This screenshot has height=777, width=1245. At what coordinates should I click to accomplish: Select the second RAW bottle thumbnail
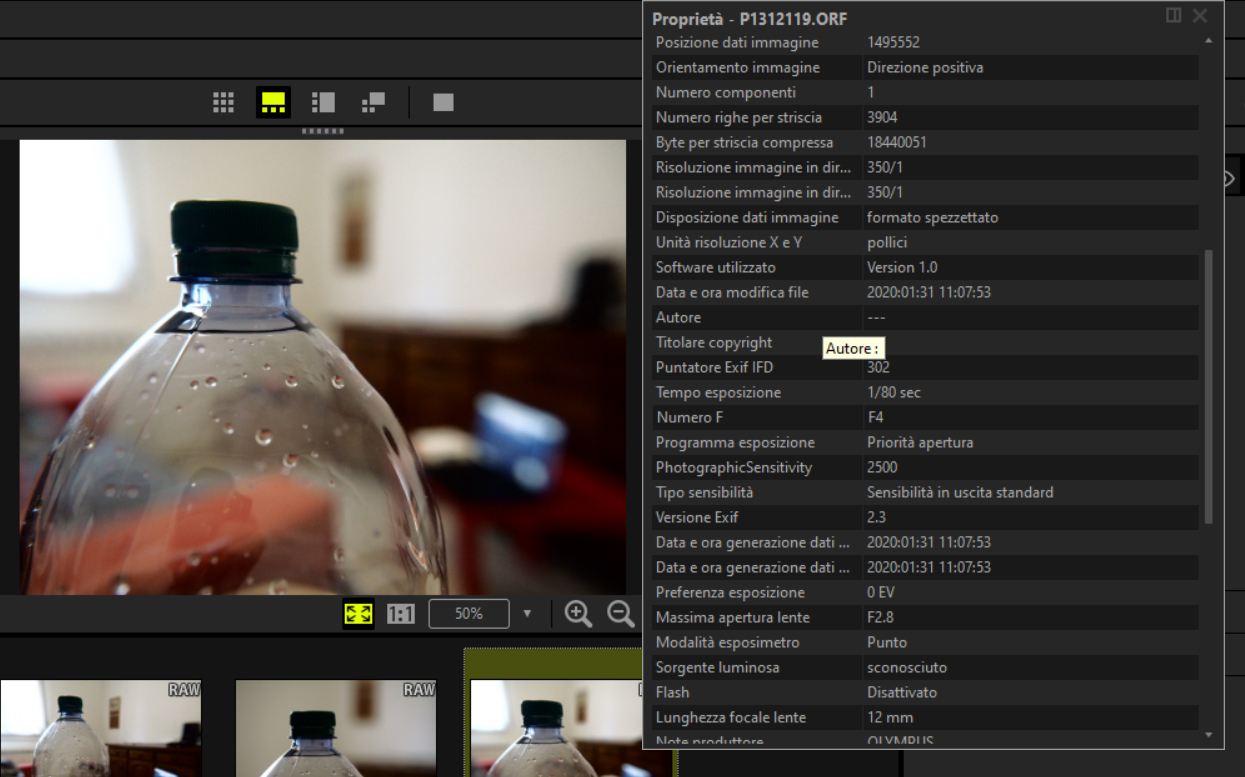coord(335,728)
